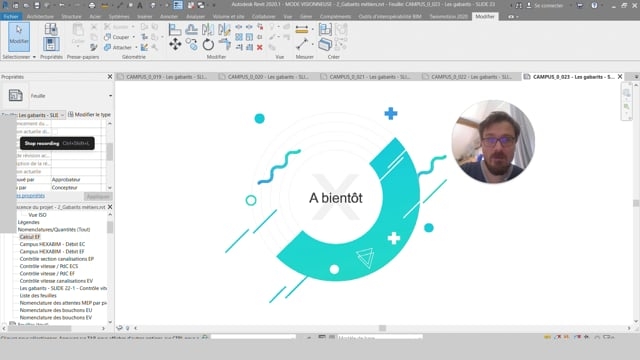The width and height of the screenshot is (640, 360).
Task: Click the Help question mark icon
Action: 594,6
